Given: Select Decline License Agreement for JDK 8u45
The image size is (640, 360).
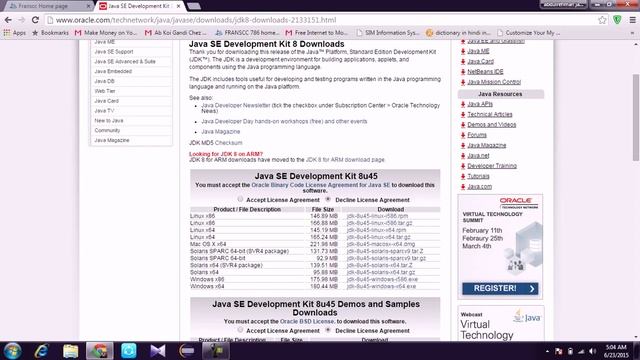Looking at the screenshot, I should click(x=328, y=199).
